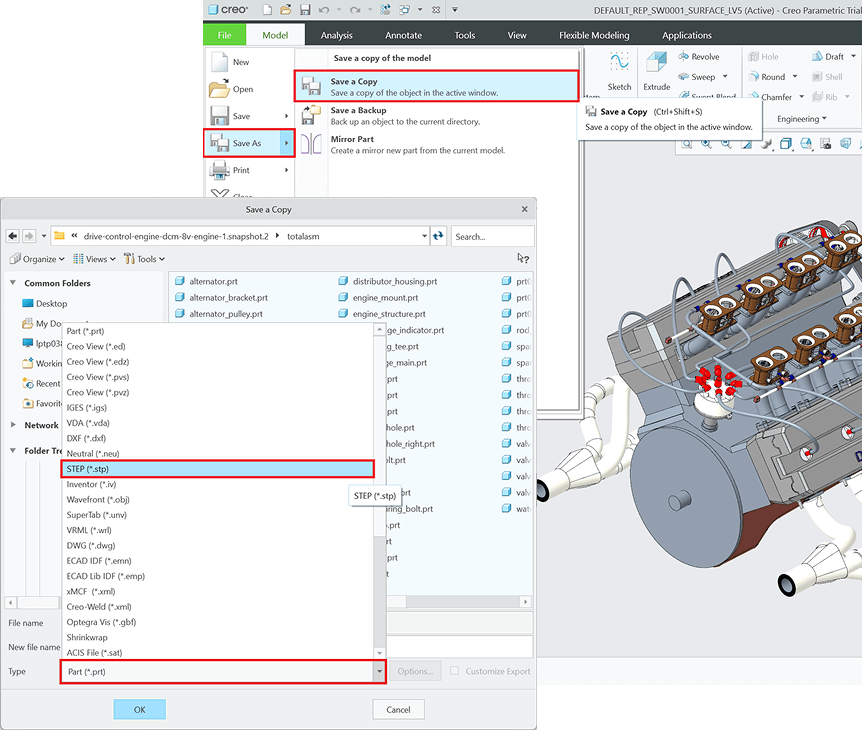Click the Regenerate icon in quick access toolbar

click(x=385, y=9)
